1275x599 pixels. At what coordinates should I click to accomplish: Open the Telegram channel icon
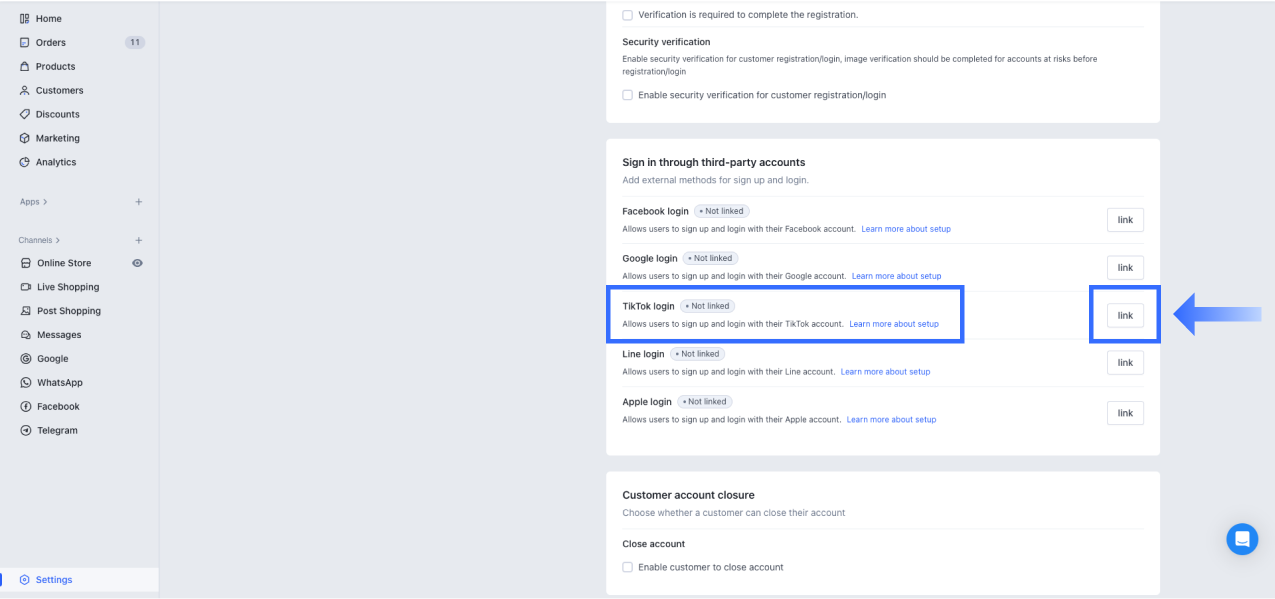coord(27,431)
